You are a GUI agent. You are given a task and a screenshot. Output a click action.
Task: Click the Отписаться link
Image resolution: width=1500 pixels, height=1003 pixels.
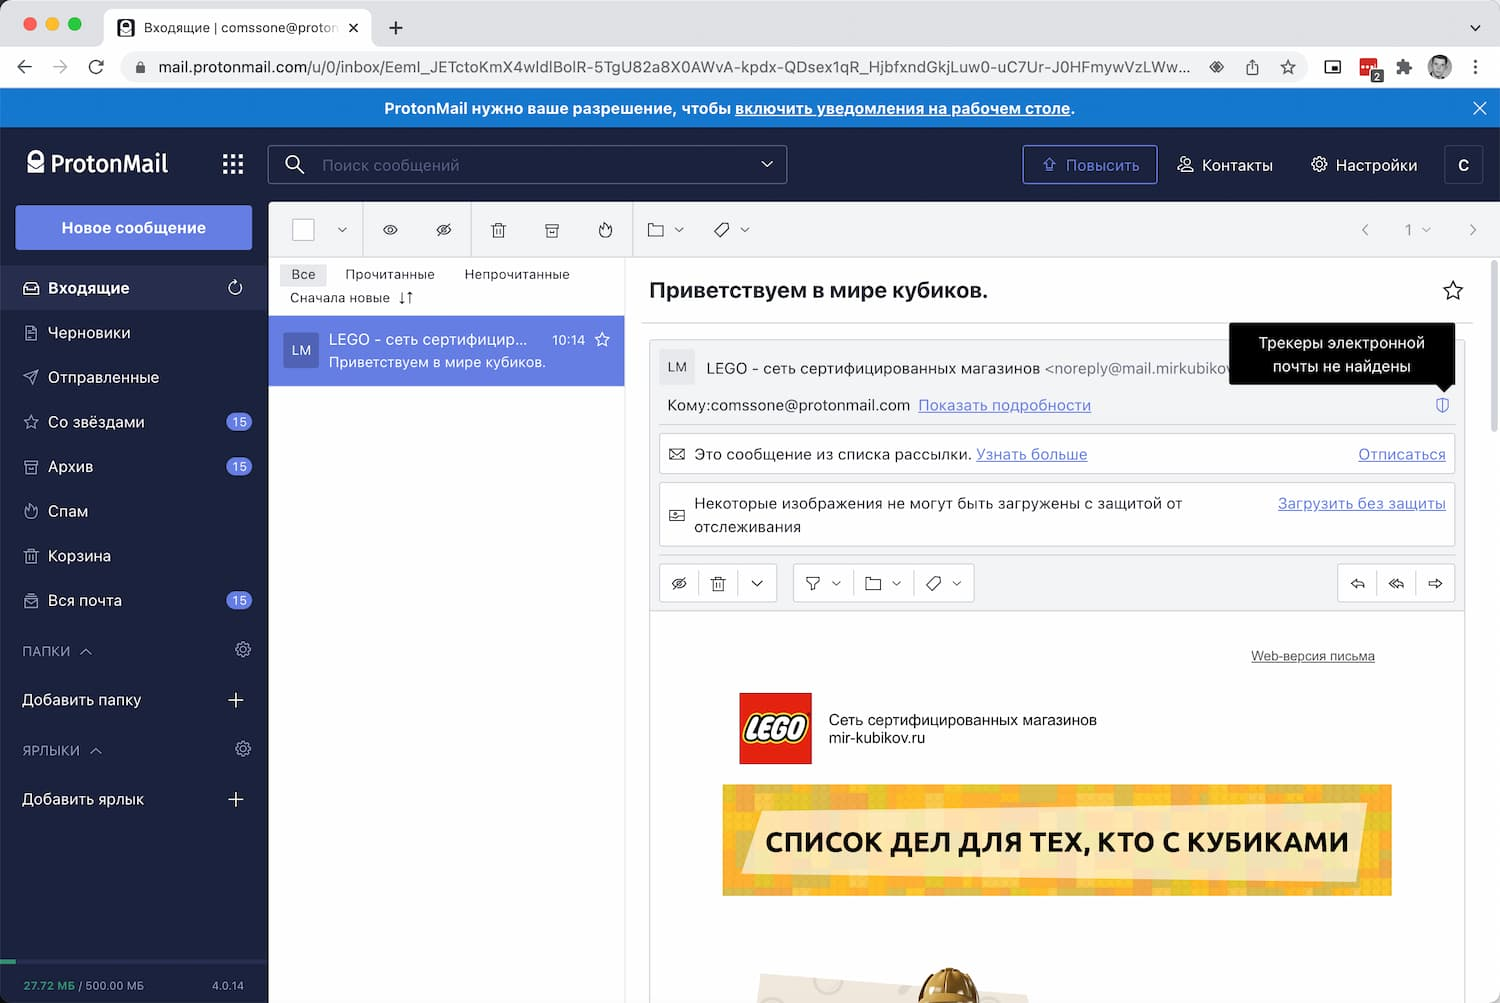point(1401,454)
